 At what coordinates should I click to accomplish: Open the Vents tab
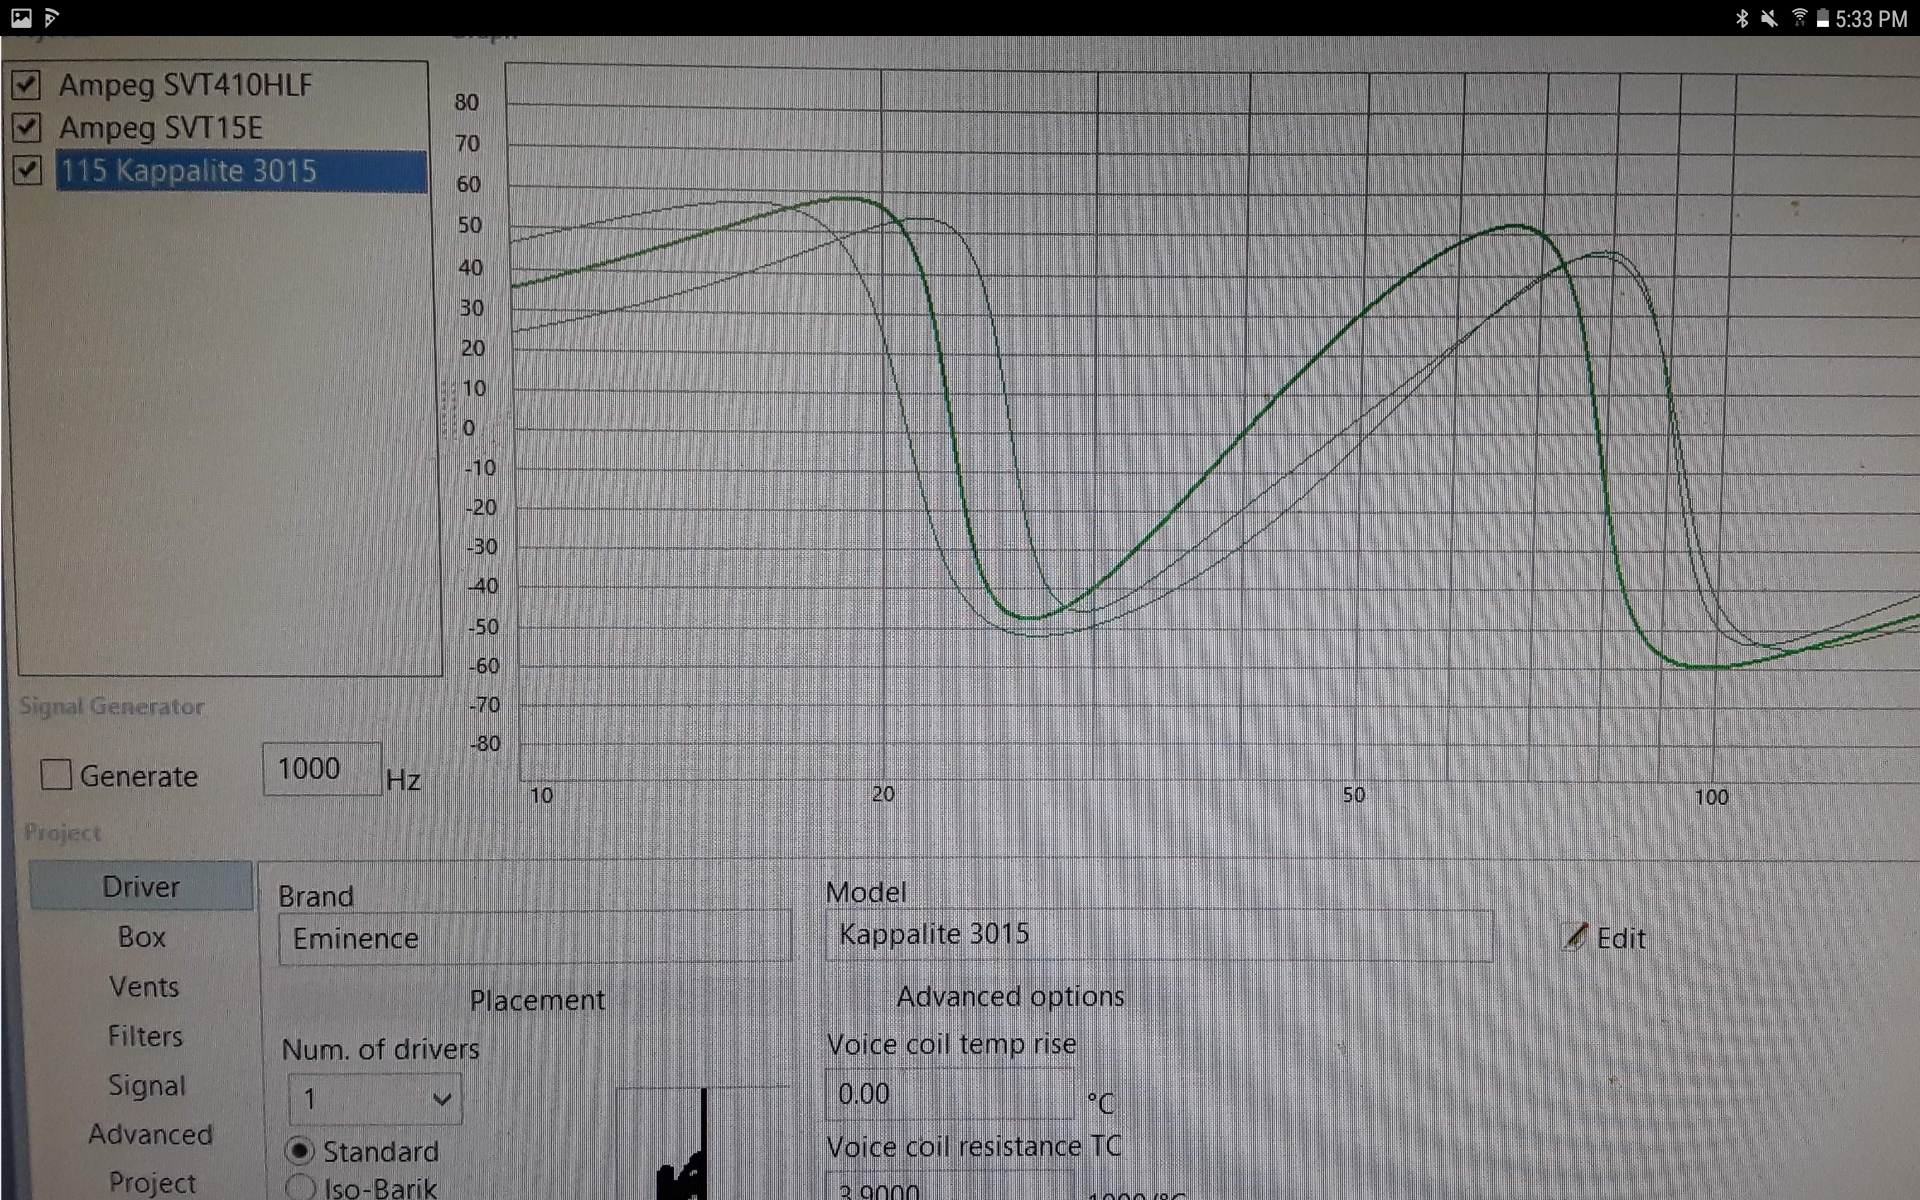coord(144,987)
